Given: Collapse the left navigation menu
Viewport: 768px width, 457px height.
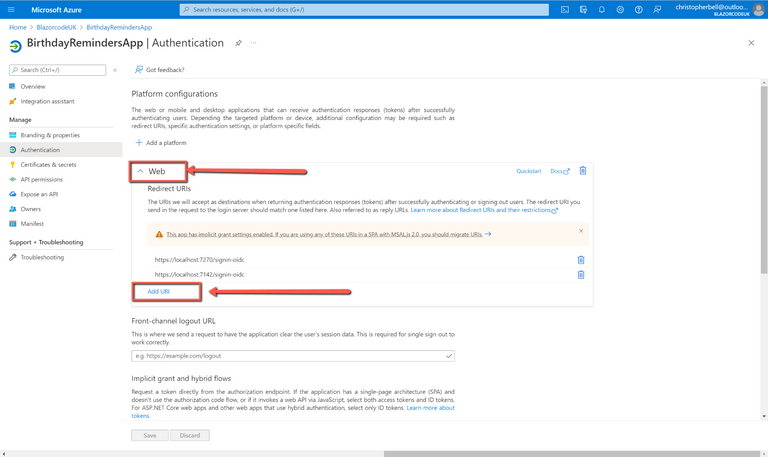Looking at the screenshot, I should [115, 70].
